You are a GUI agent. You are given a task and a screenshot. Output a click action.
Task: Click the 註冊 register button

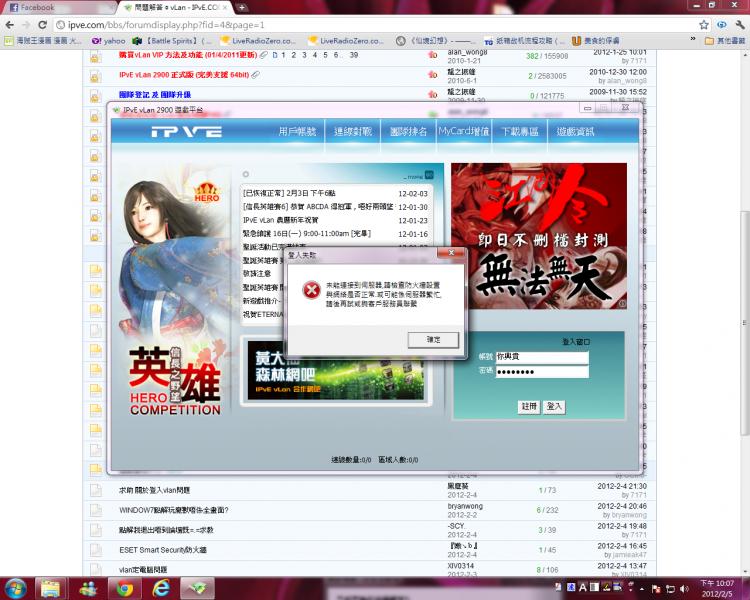click(529, 406)
